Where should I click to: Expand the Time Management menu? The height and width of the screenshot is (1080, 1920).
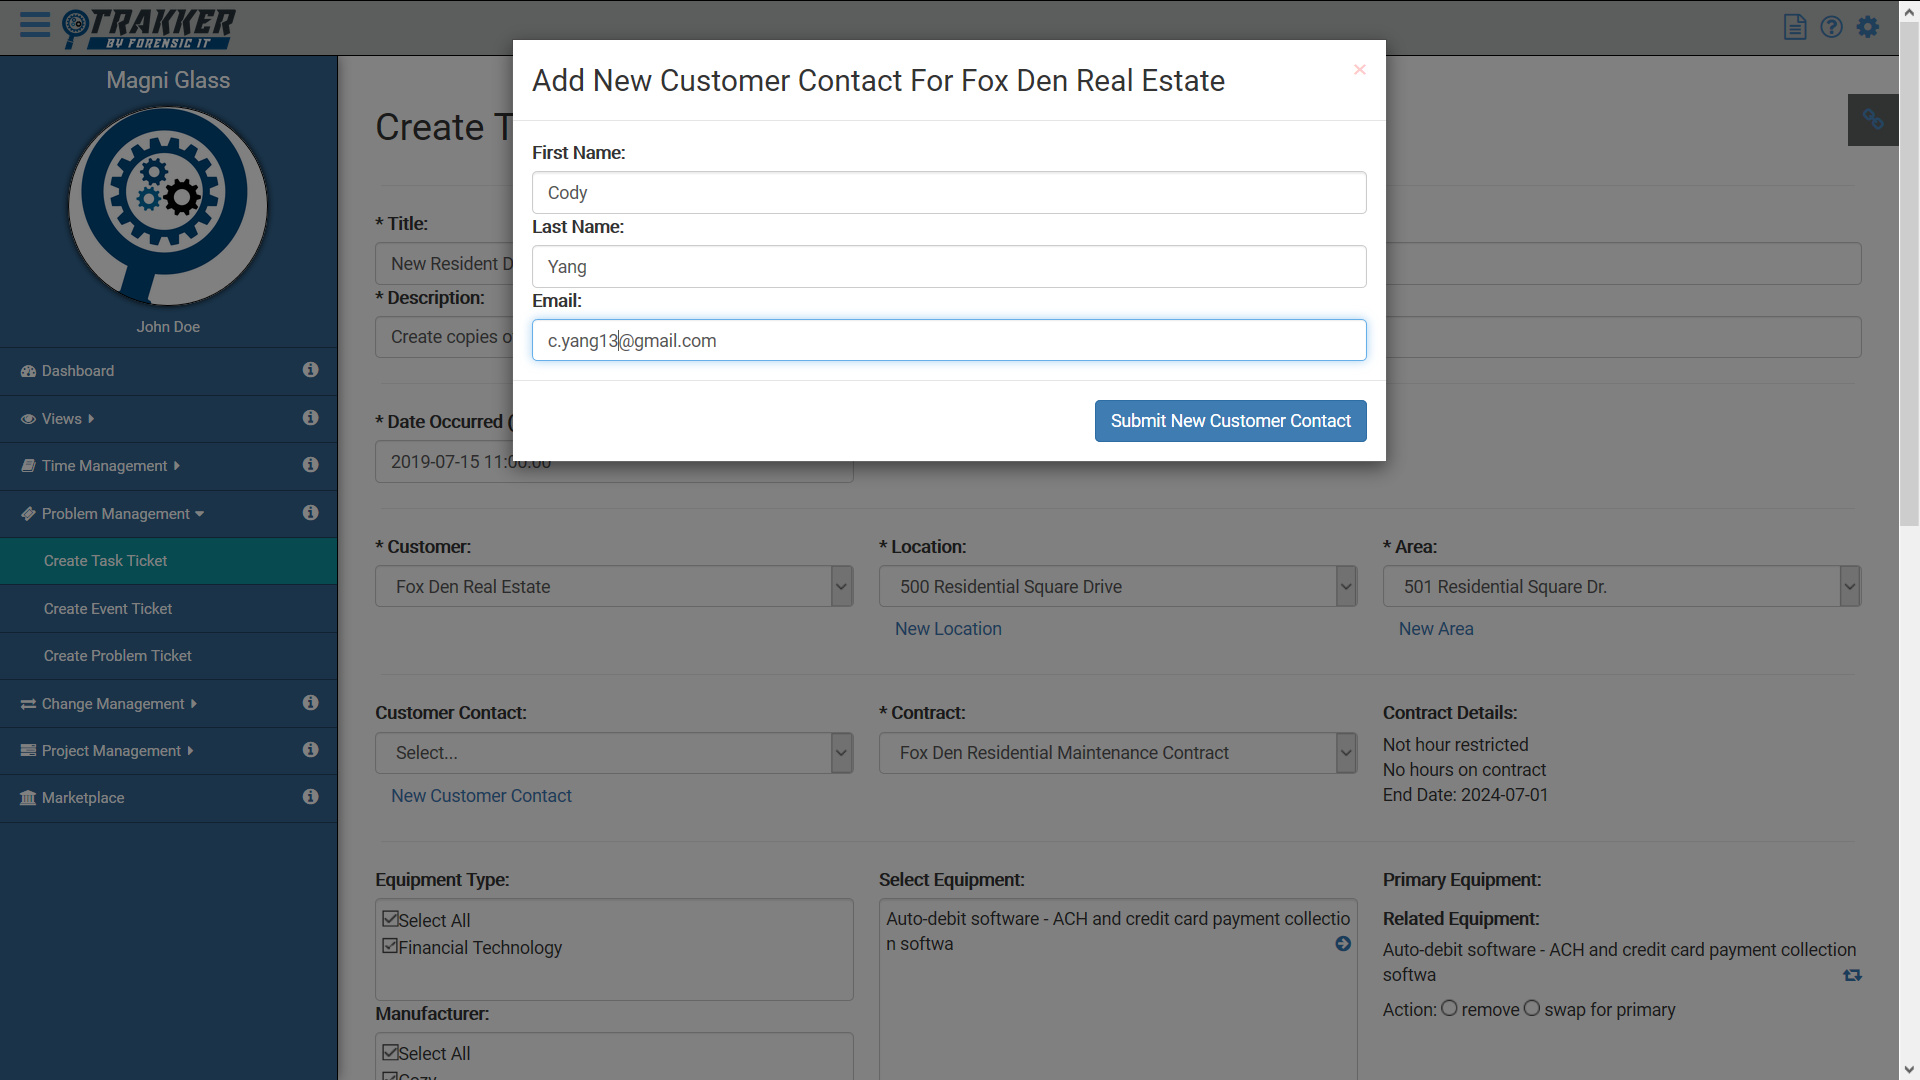click(104, 466)
